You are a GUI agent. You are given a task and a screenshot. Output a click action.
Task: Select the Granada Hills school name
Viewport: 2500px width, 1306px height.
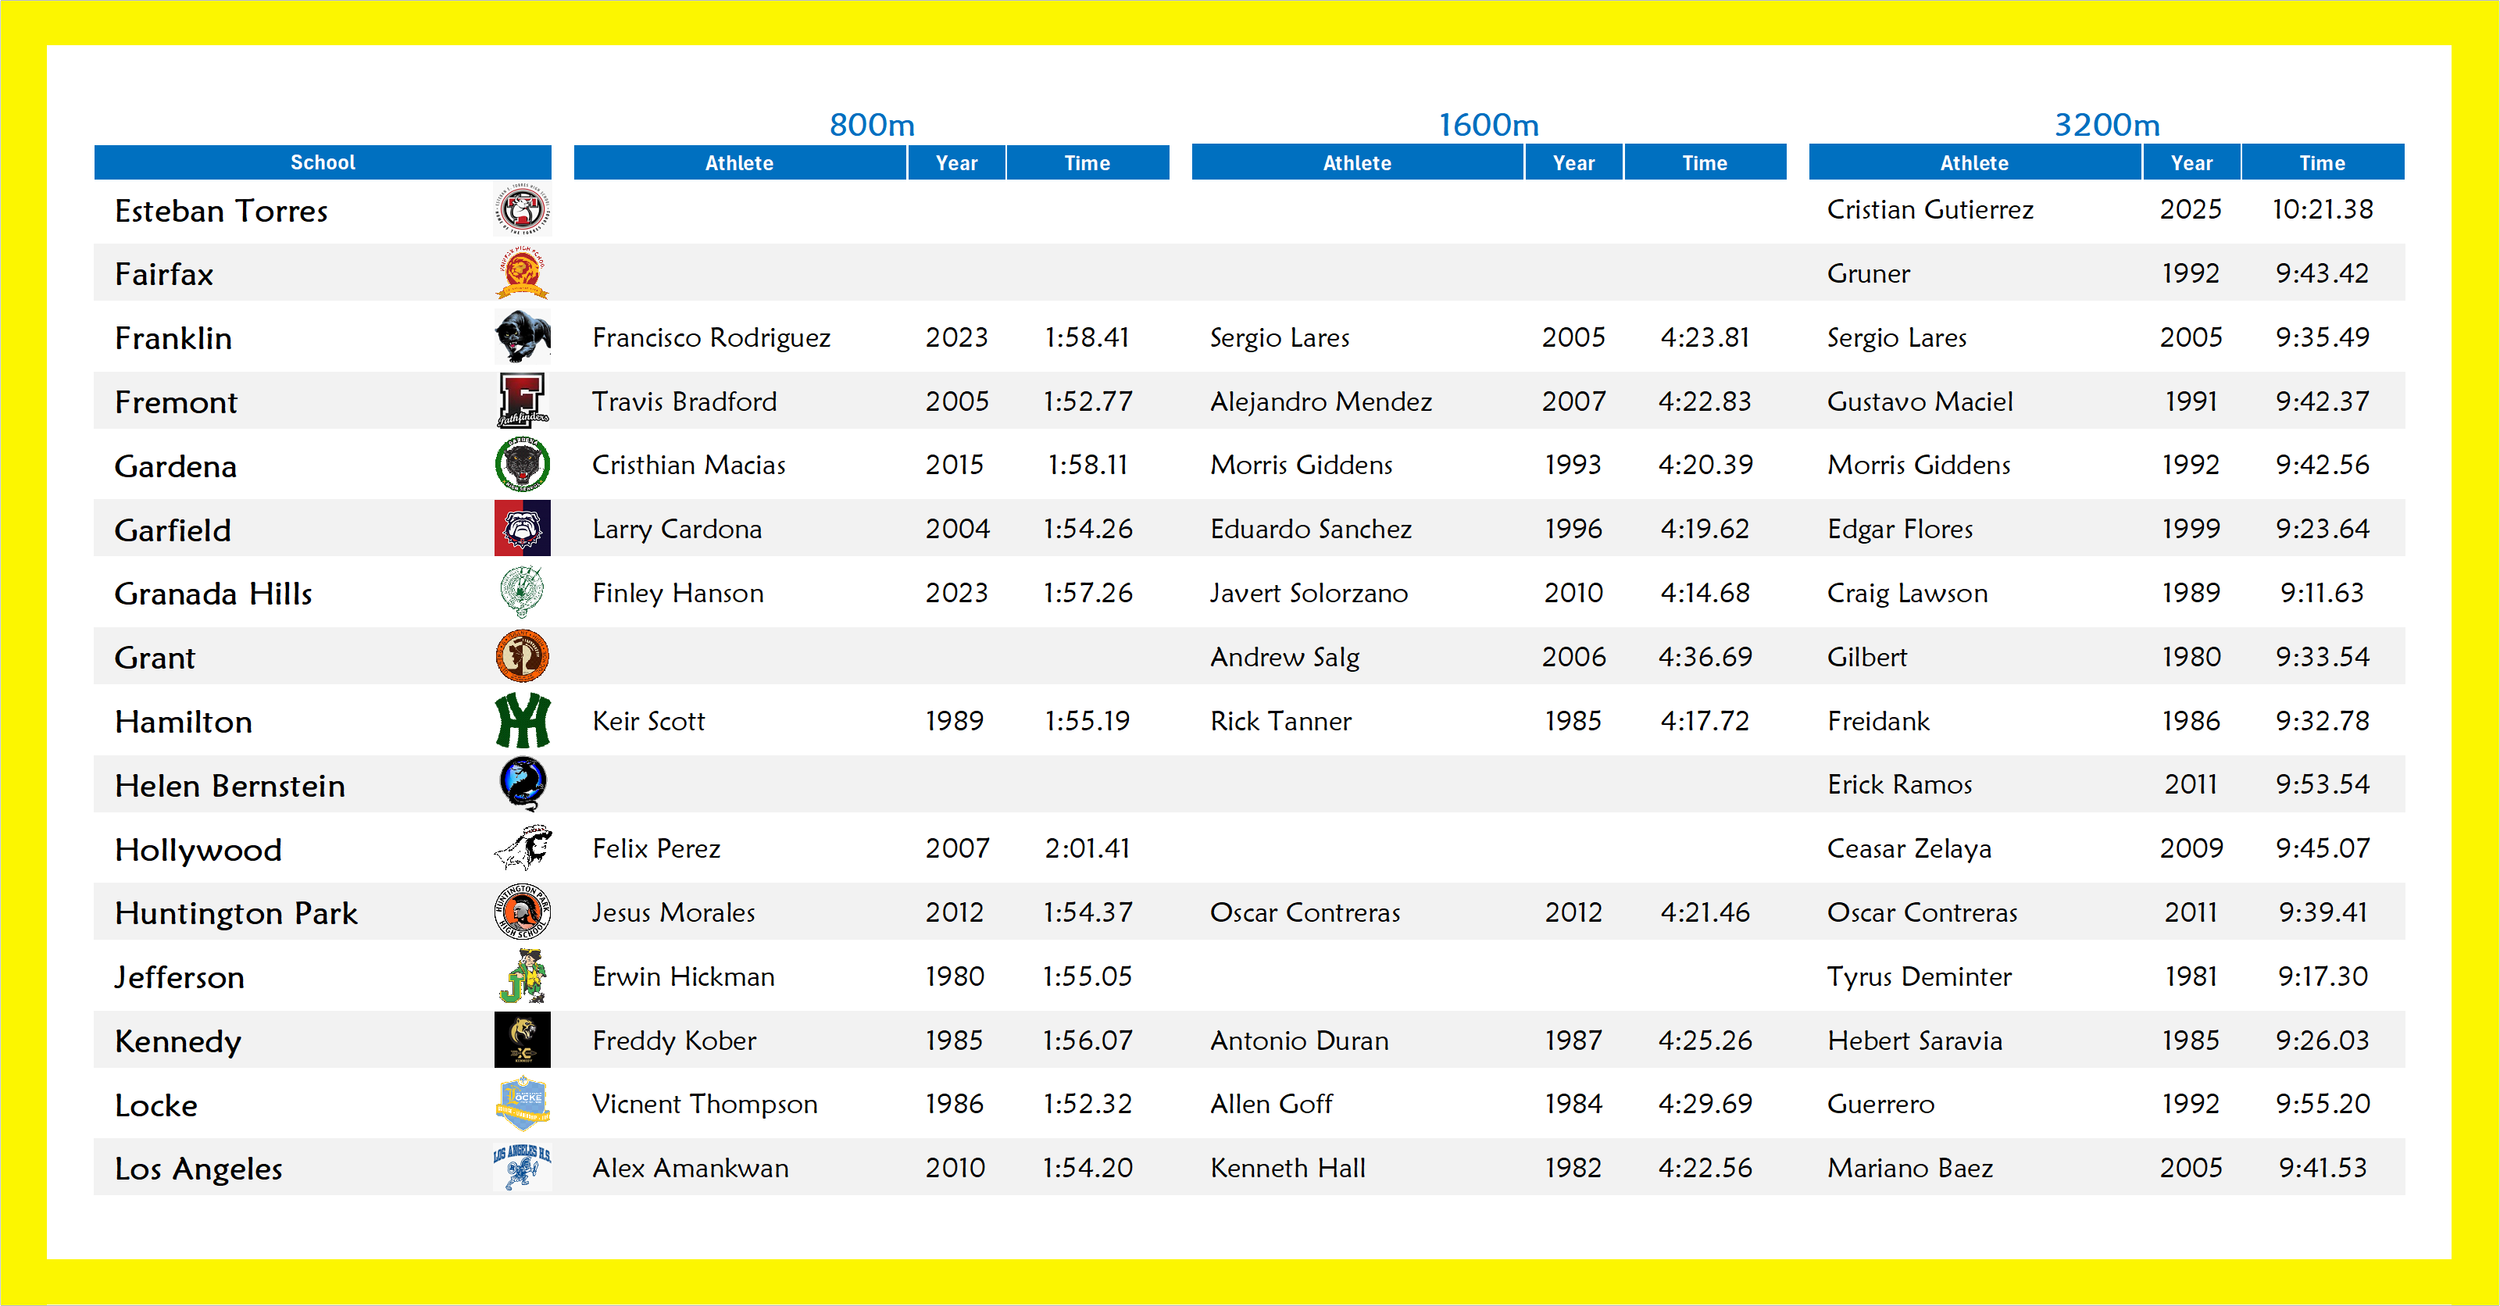tap(213, 594)
